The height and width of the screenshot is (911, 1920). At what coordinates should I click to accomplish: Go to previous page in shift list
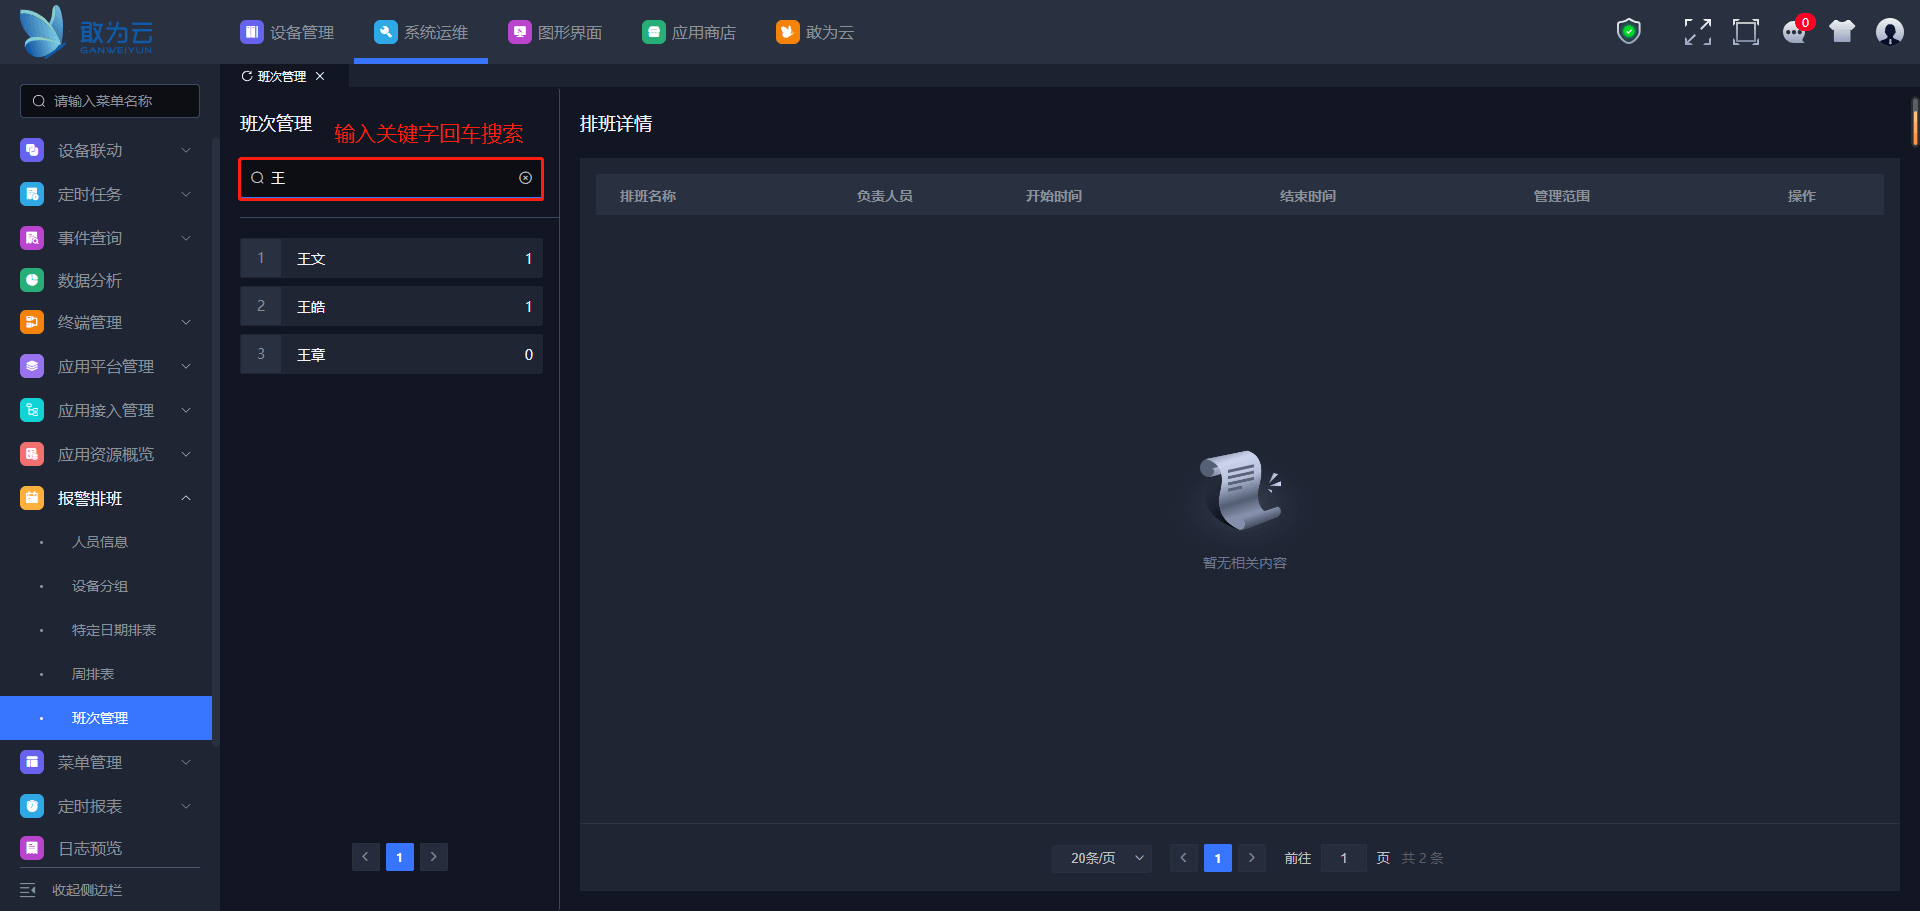(x=366, y=857)
